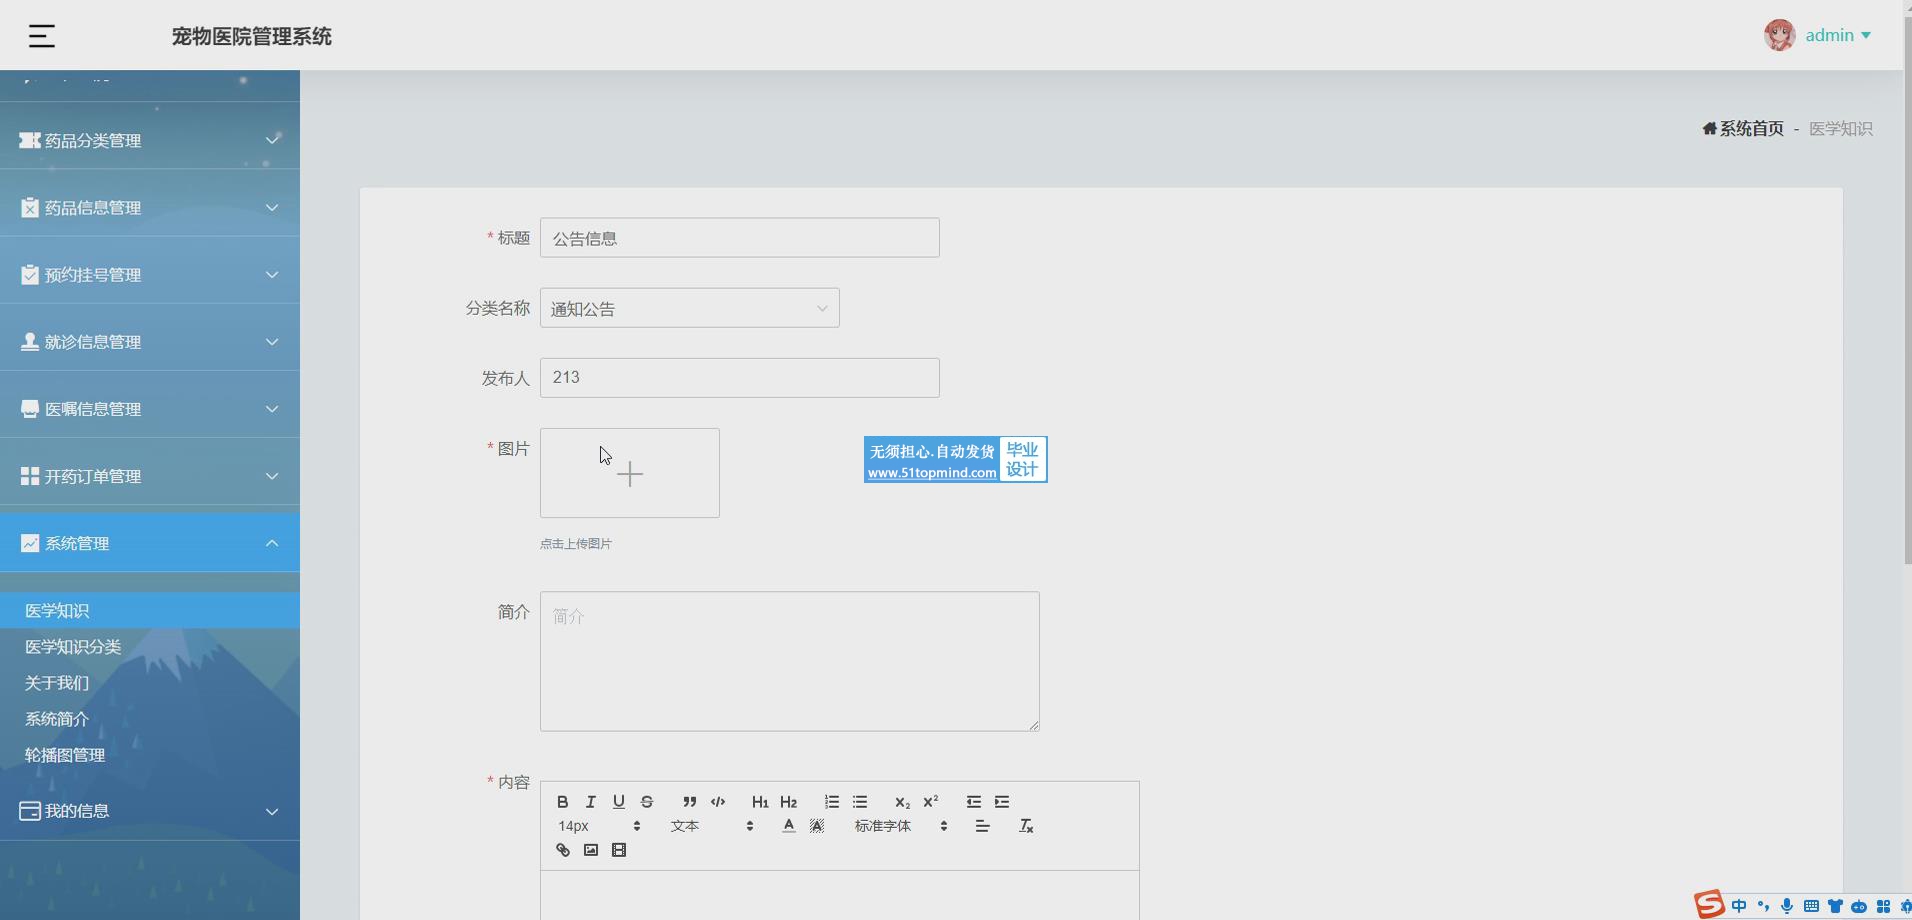Viewport: 1912px width, 920px height.
Task: Open the text color picker
Action: point(789,826)
